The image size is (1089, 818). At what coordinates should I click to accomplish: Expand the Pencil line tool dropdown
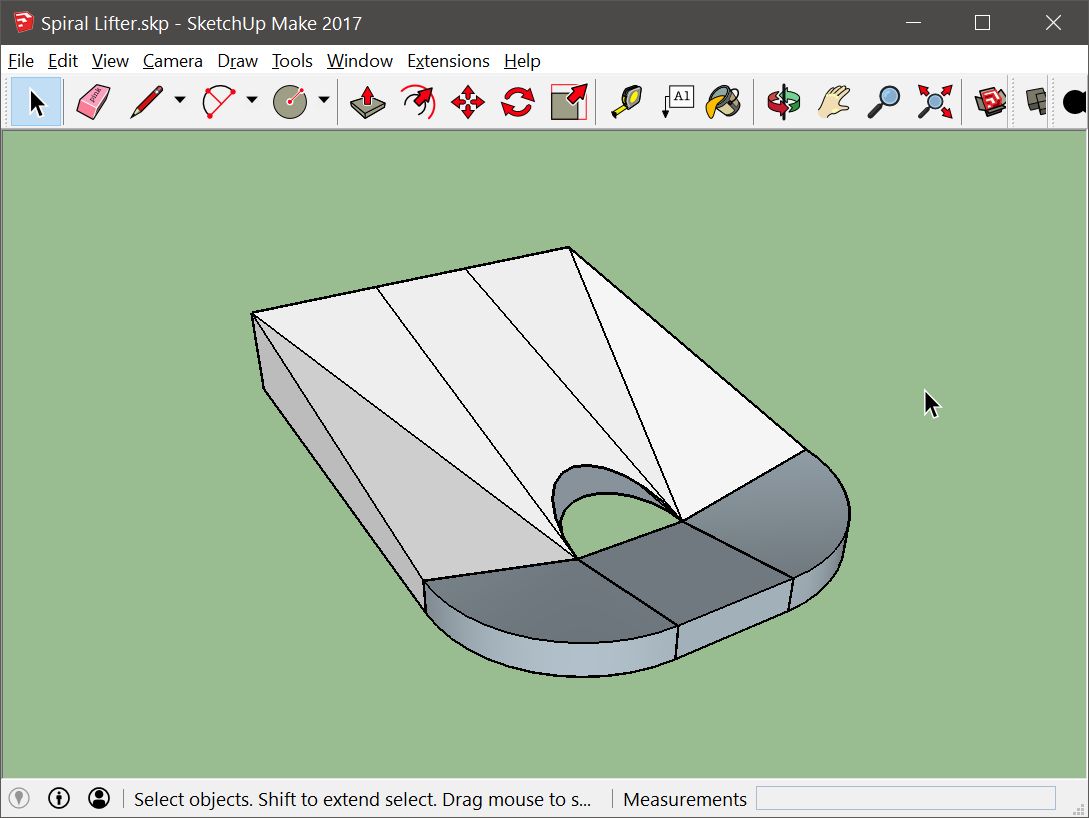(180, 100)
